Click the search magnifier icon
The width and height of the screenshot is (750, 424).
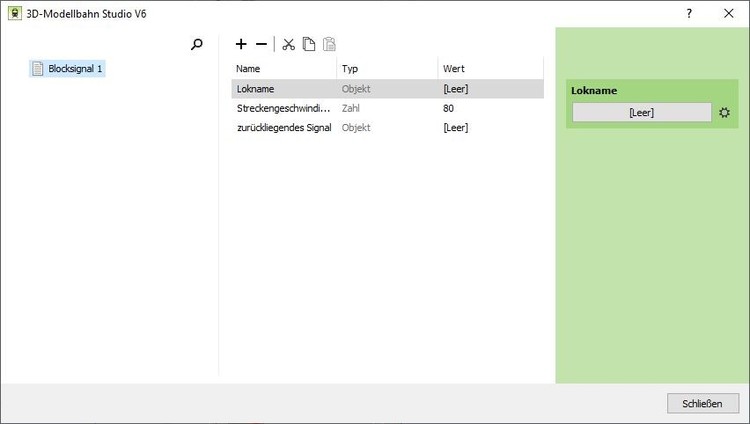click(197, 45)
